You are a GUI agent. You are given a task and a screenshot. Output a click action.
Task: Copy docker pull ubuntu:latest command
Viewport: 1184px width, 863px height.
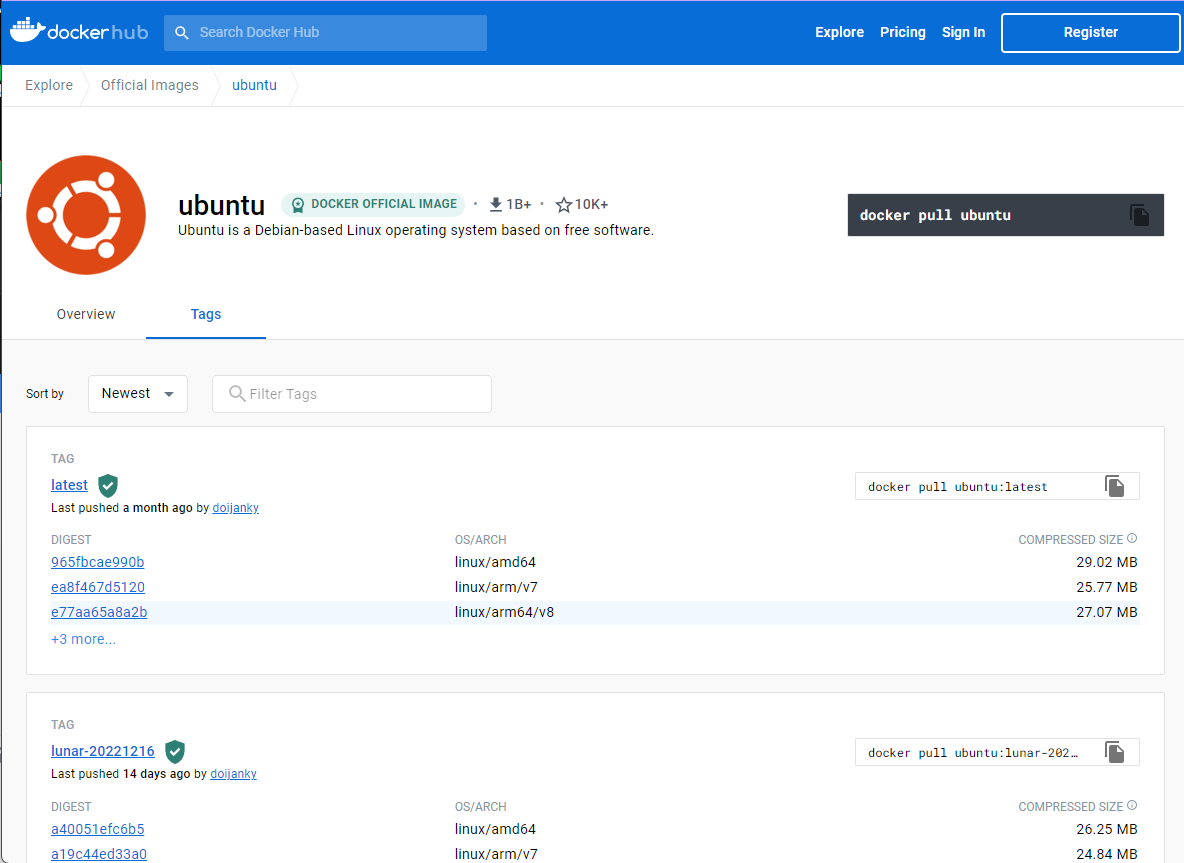1115,486
